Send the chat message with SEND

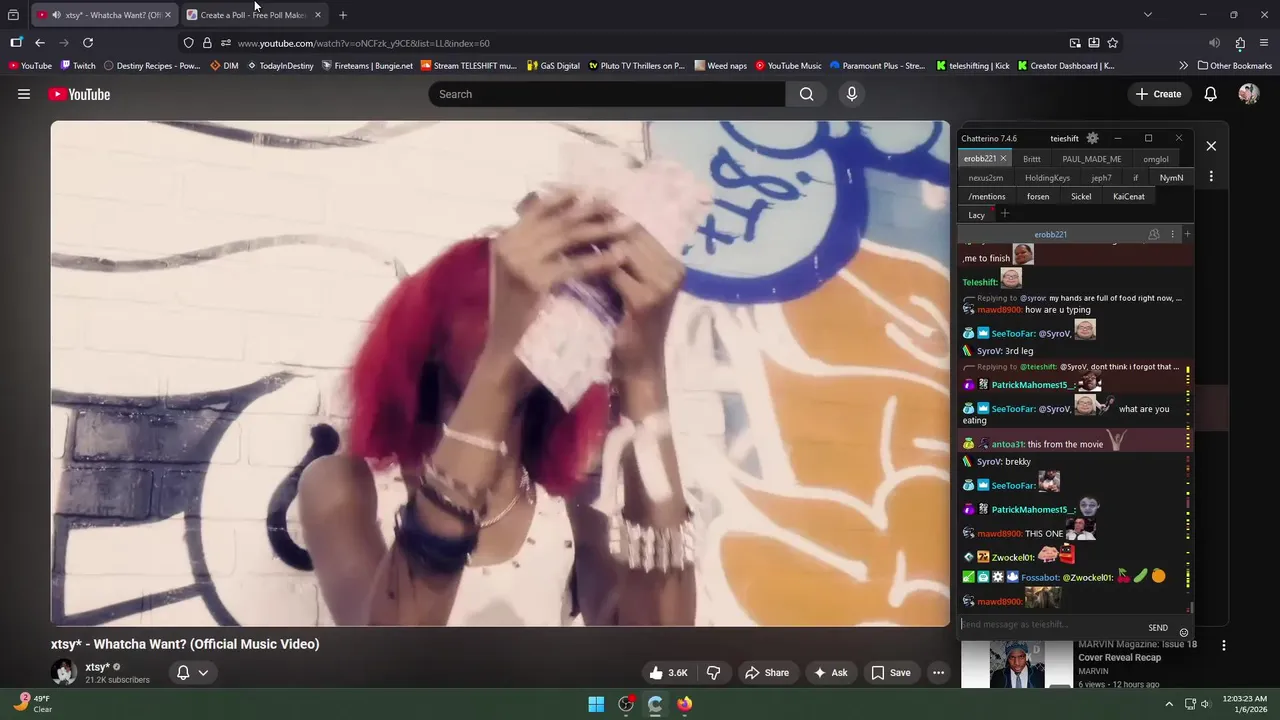coord(1158,628)
